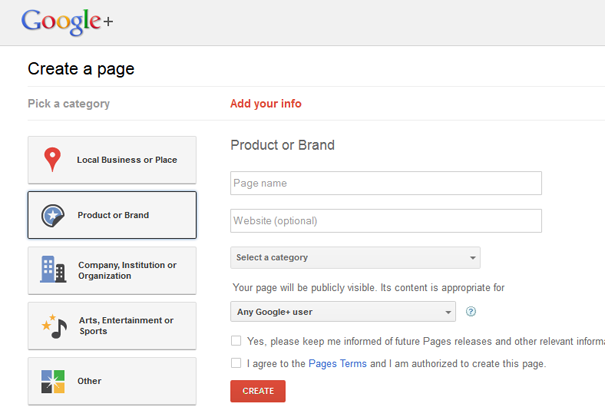Image resolution: width=605 pixels, height=417 pixels.
Task: Click the Product or Brand star badge icon
Action: pyautogui.click(x=52, y=215)
